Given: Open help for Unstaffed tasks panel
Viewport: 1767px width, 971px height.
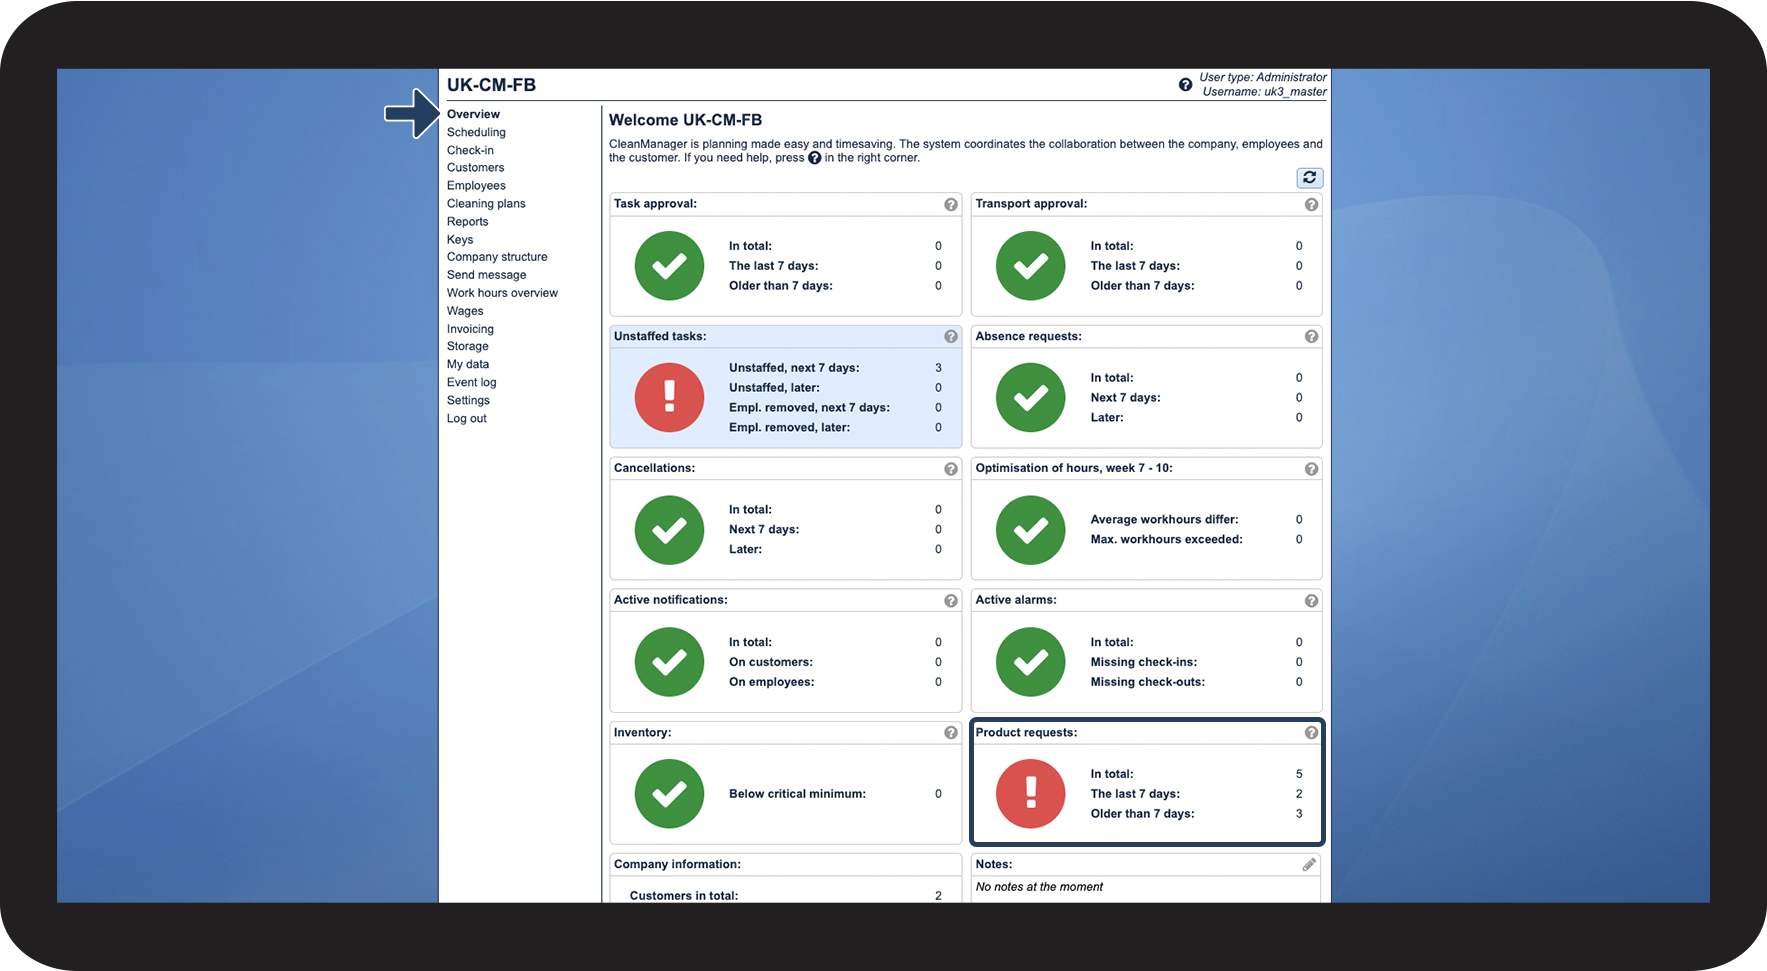Looking at the screenshot, I should pos(950,337).
